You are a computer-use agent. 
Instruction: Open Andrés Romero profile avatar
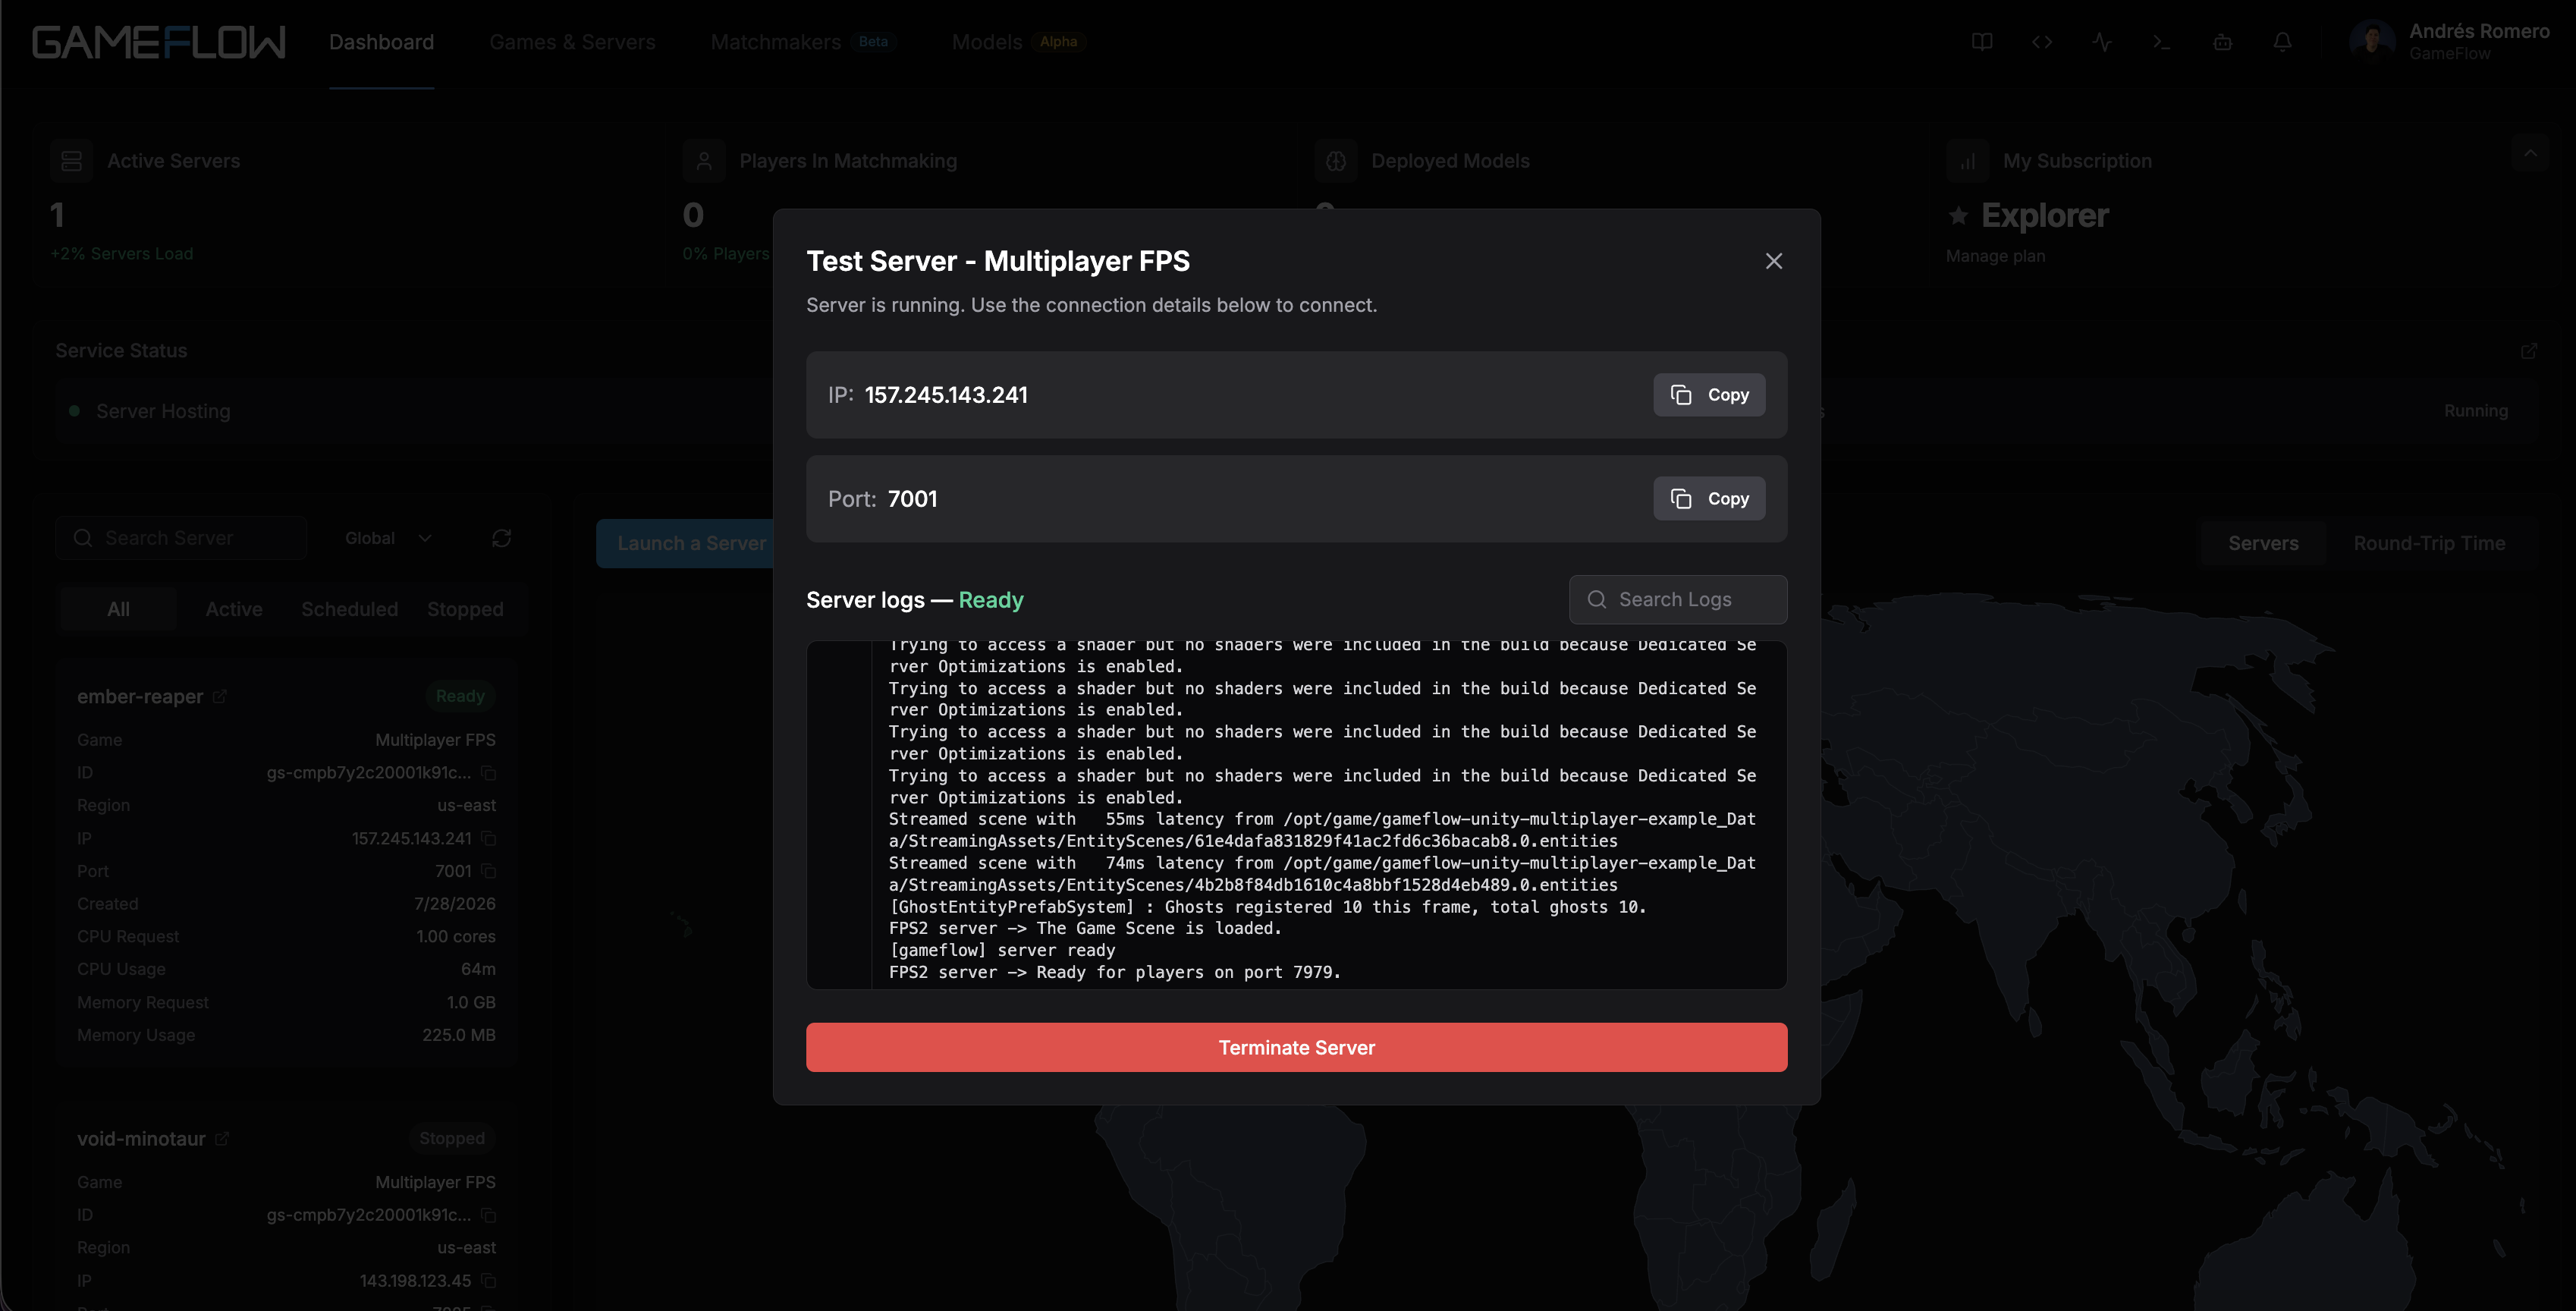(x=2372, y=42)
